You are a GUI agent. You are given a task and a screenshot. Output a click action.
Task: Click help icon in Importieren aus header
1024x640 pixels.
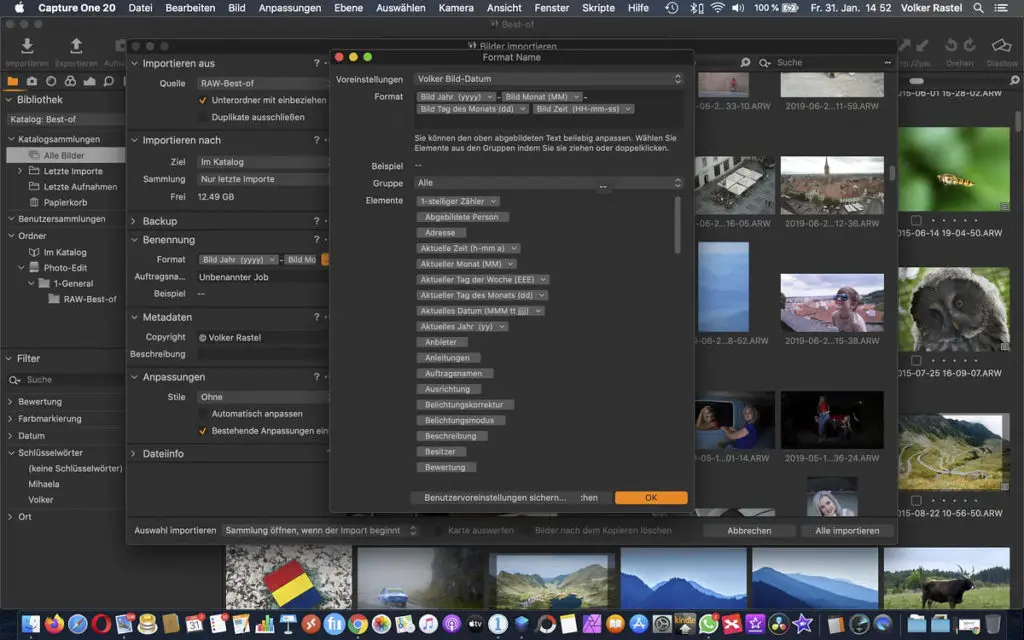click(317, 63)
